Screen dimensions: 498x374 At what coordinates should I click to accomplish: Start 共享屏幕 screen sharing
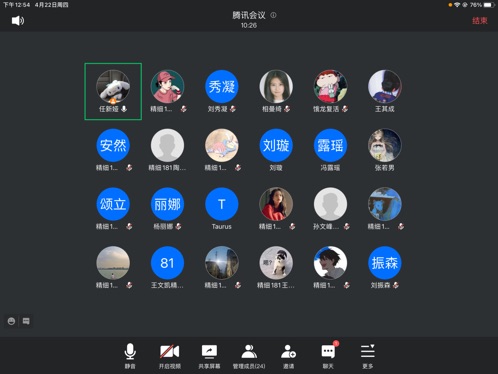pos(209,356)
